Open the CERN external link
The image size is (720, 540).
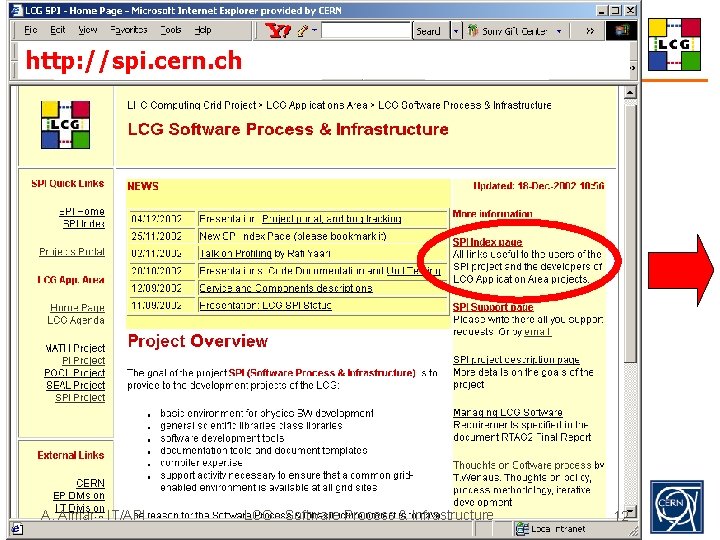(x=90, y=483)
